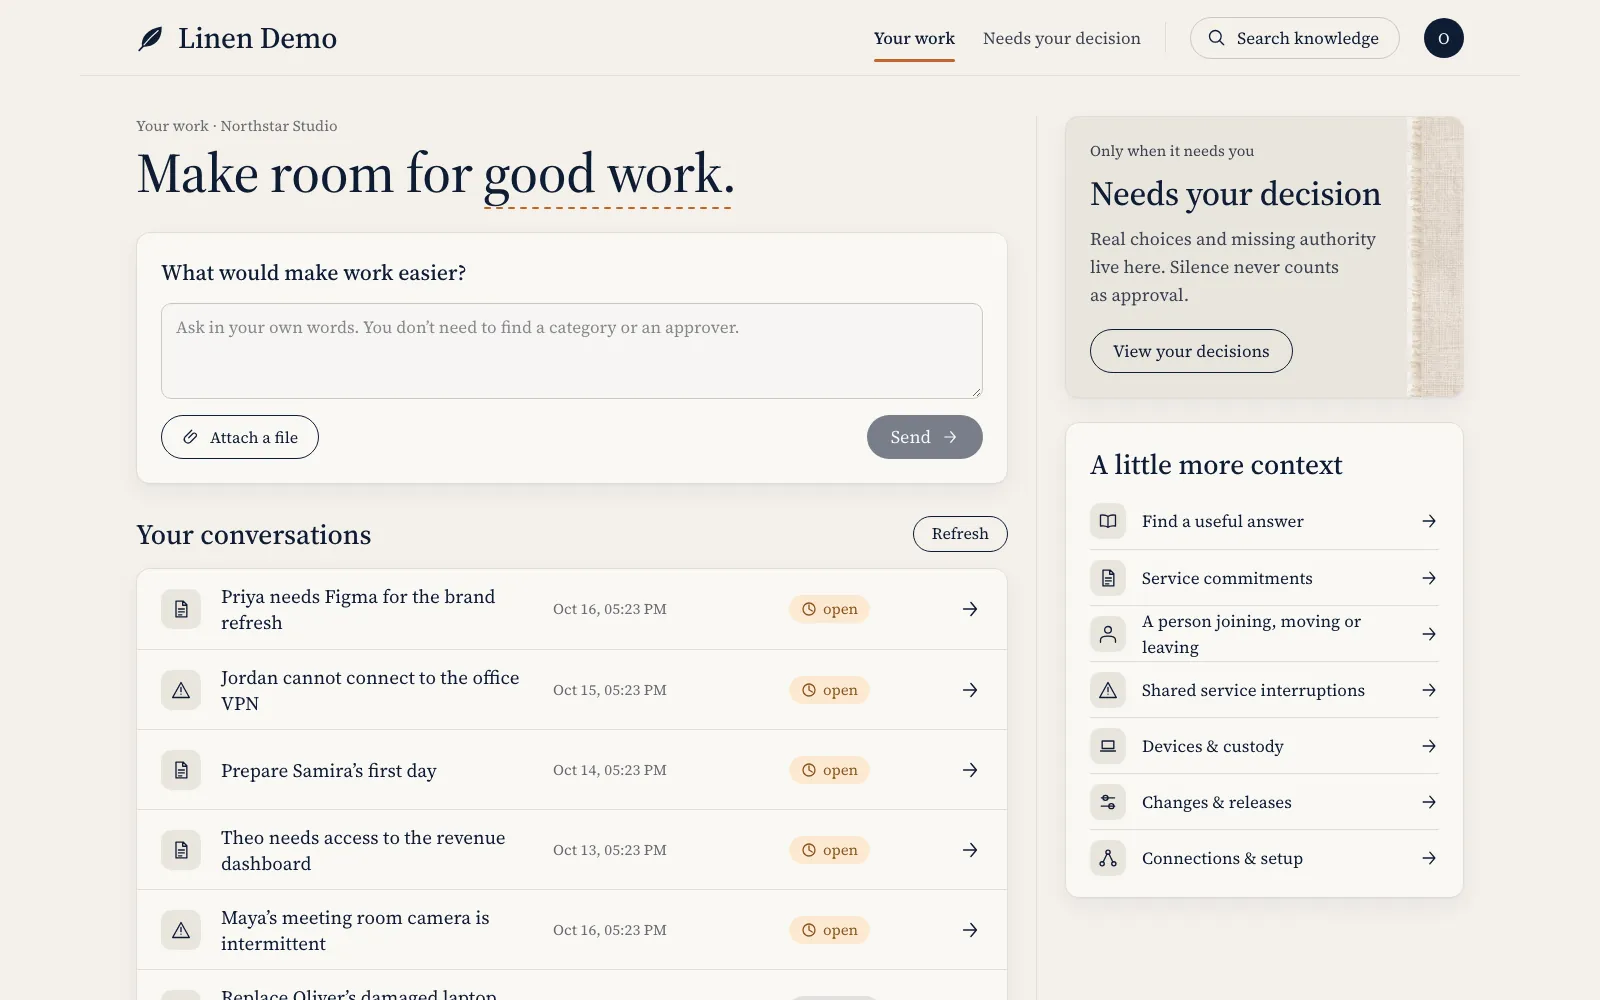
Task: Click the 'Your work · Northstar Studio' breadcrumb
Action: click(237, 126)
